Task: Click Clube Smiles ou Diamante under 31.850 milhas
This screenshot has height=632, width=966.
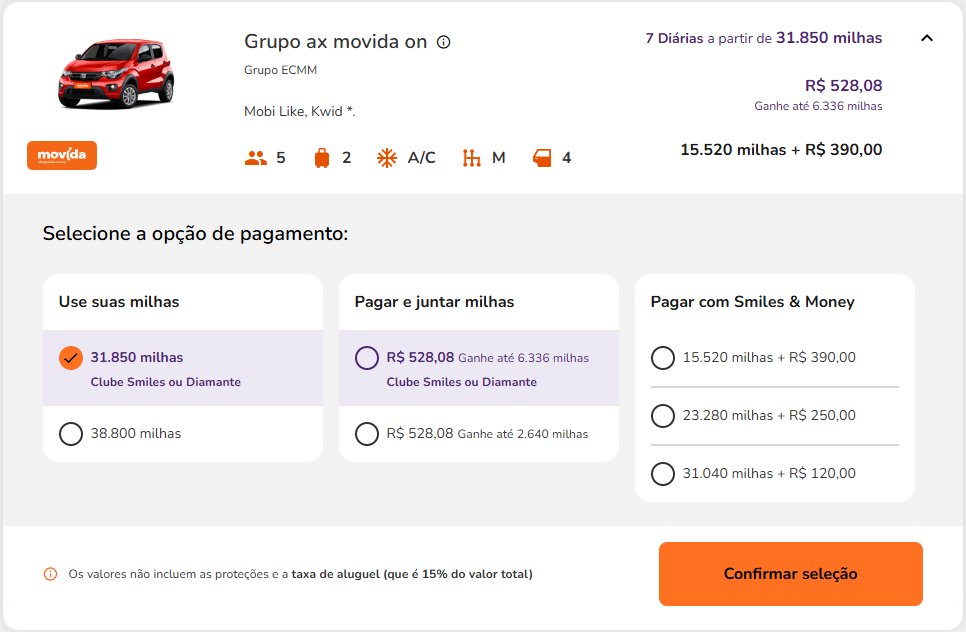Action: click(166, 382)
